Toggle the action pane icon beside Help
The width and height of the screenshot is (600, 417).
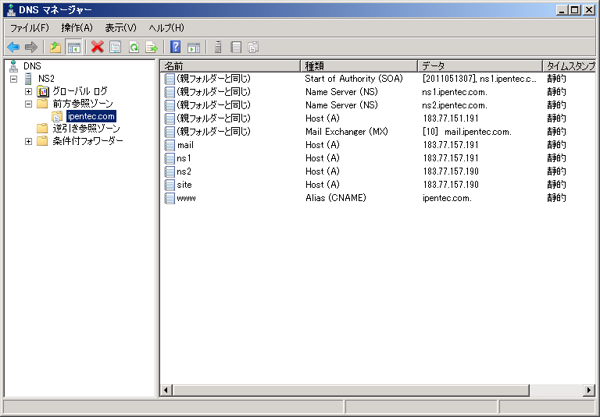coord(194,47)
